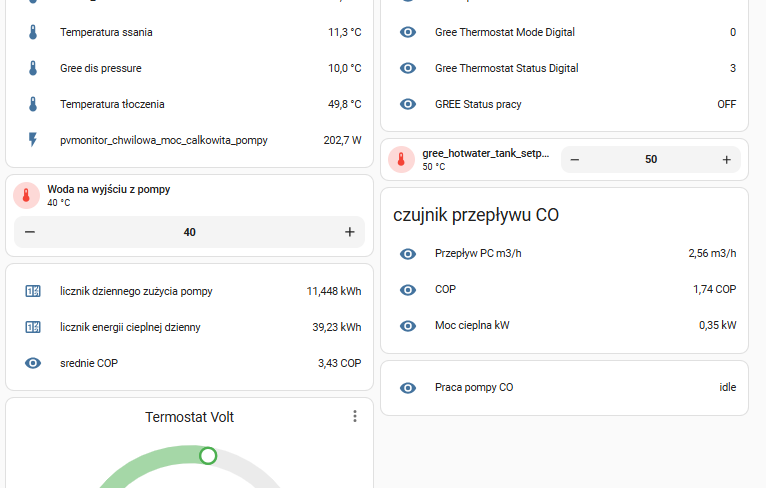
Task: Click eye icon for Moc cieplna kW
Action: [x=408, y=326]
